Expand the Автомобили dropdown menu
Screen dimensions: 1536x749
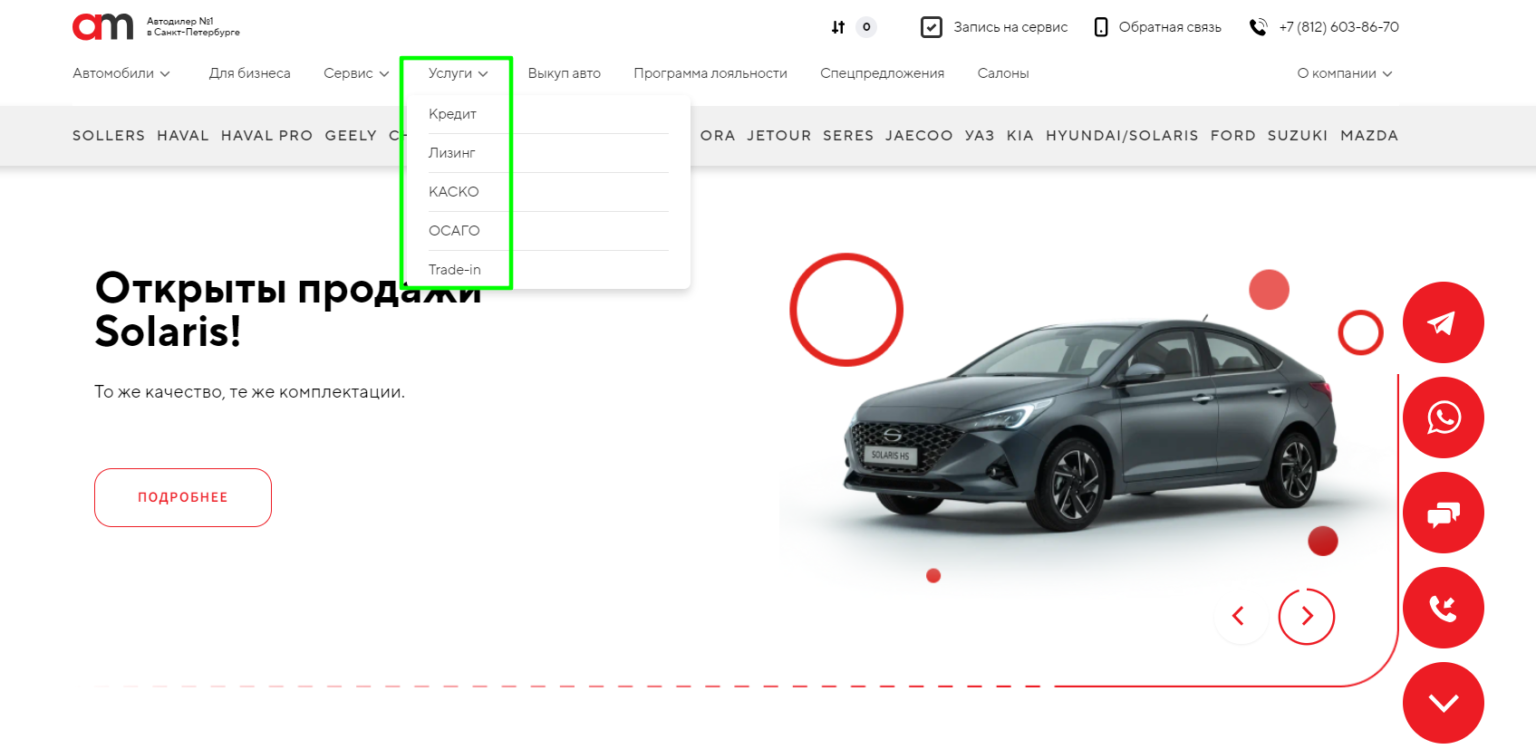pyautogui.click(x=121, y=73)
